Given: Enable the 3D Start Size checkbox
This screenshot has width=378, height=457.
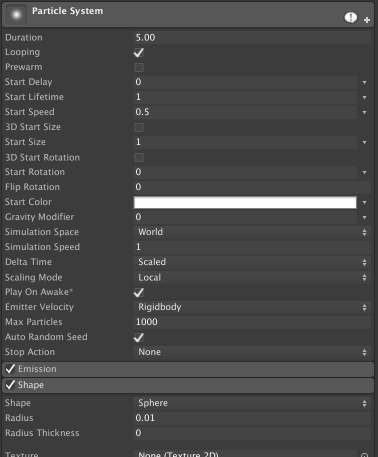Looking at the screenshot, I should pos(139,127).
